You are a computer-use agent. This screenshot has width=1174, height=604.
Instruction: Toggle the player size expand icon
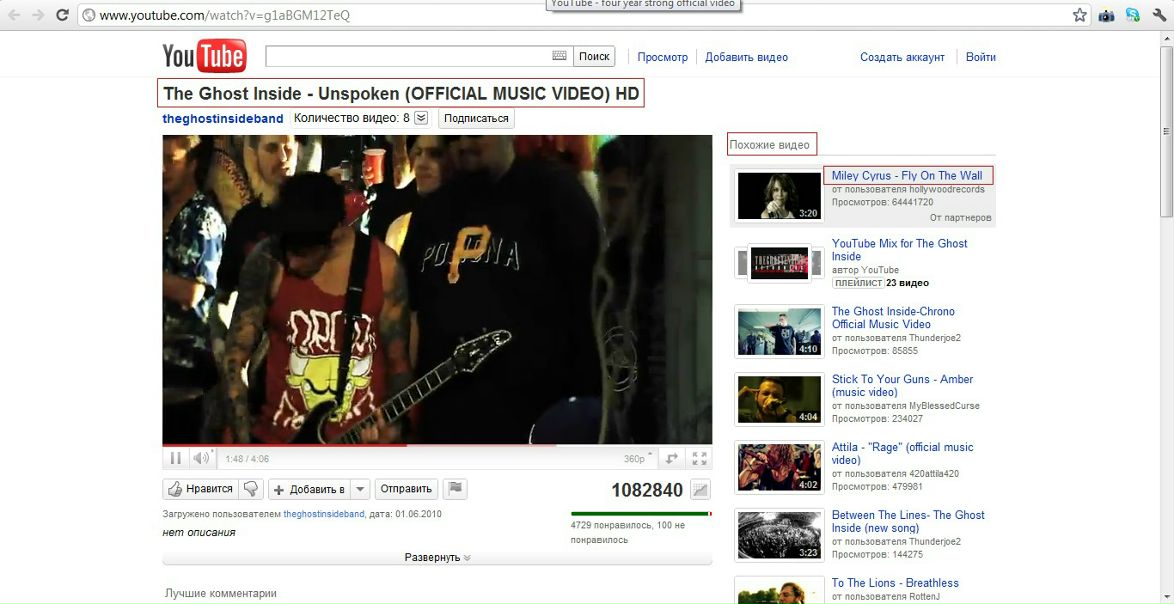pos(672,458)
